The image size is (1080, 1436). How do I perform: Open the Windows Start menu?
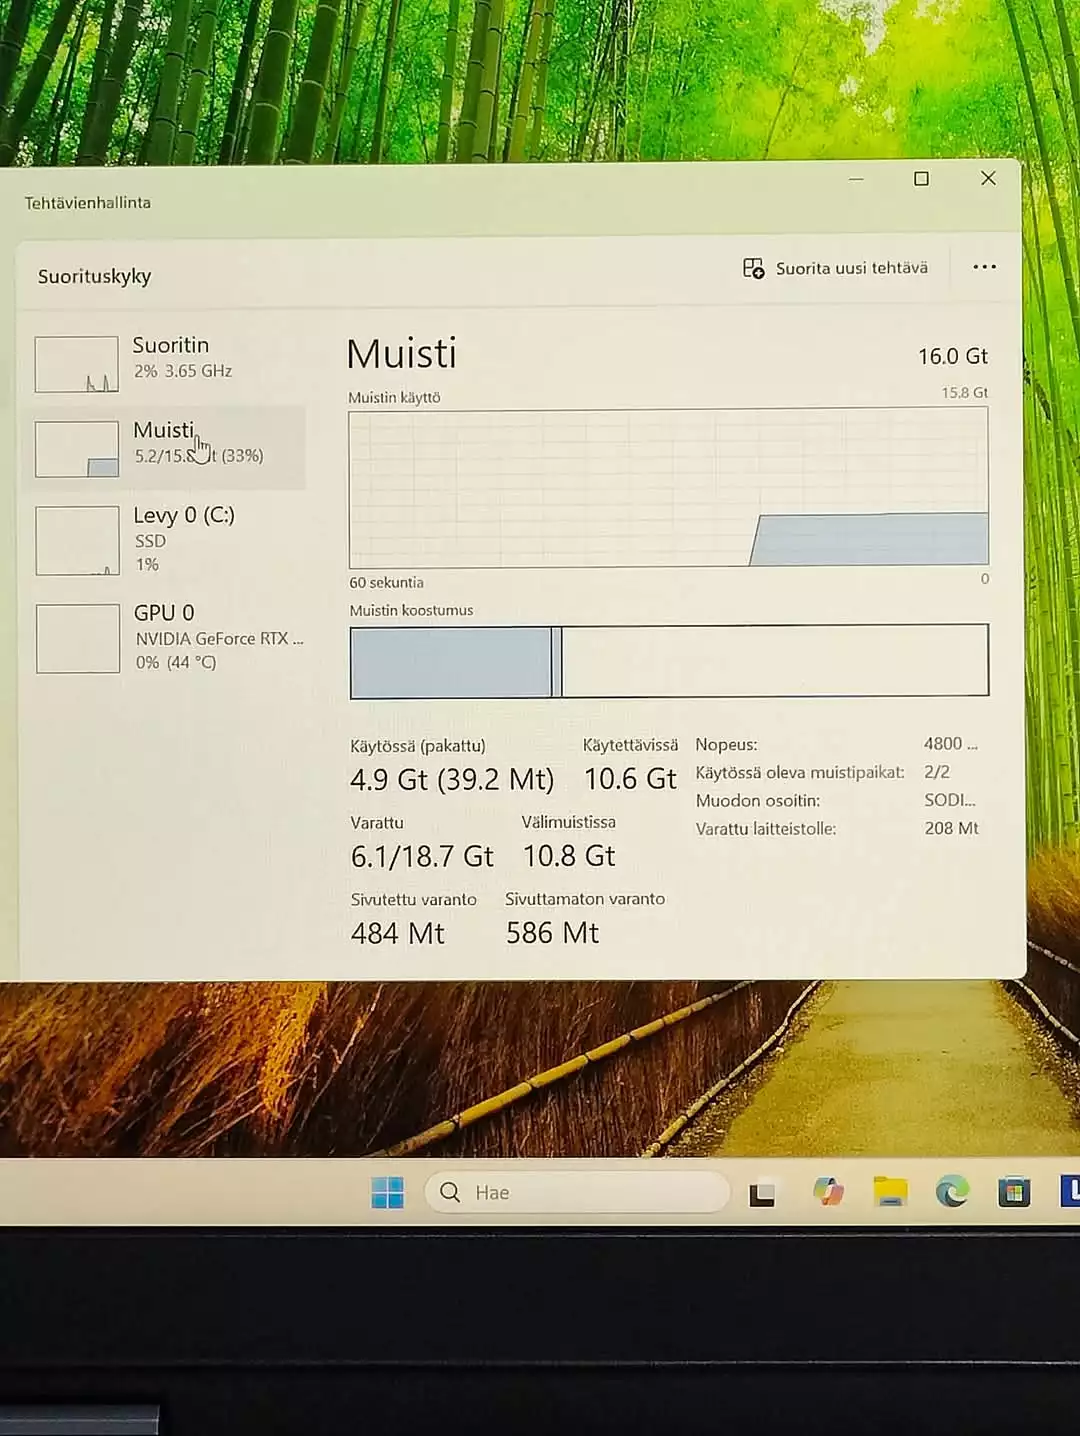click(387, 1192)
